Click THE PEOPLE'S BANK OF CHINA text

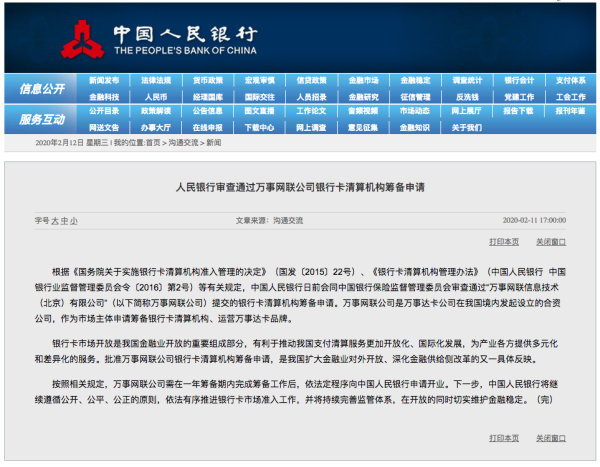pos(186,51)
